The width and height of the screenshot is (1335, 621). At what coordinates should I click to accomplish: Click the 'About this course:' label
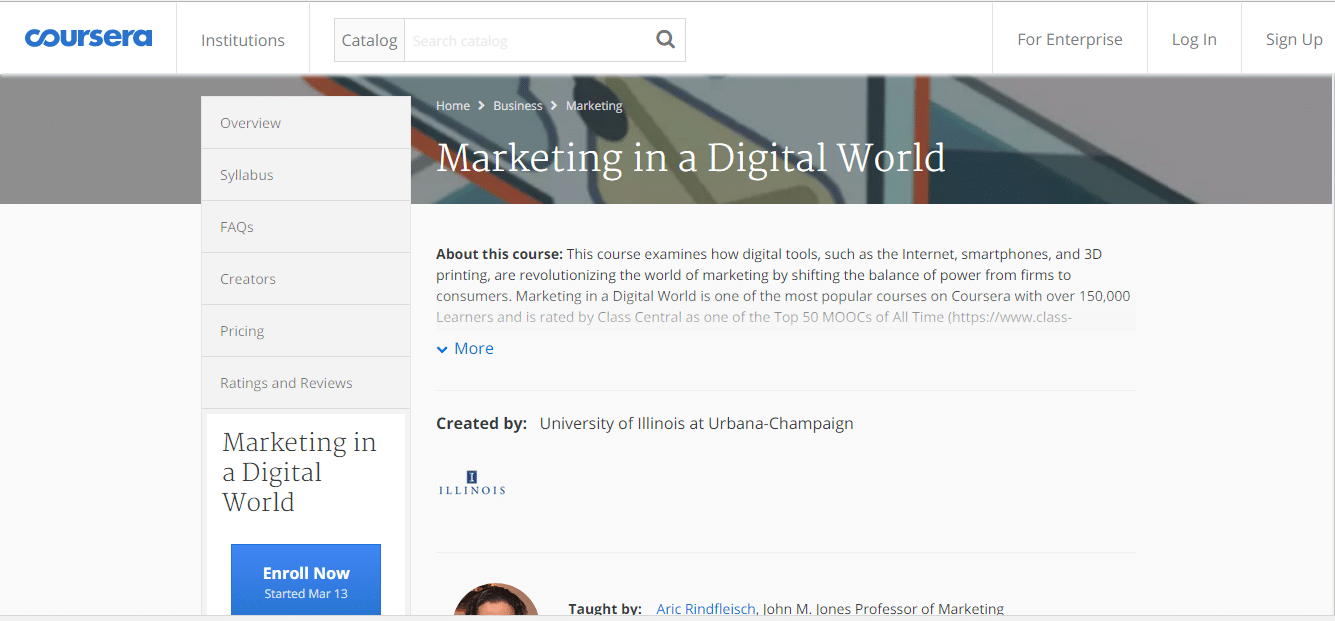pos(500,254)
